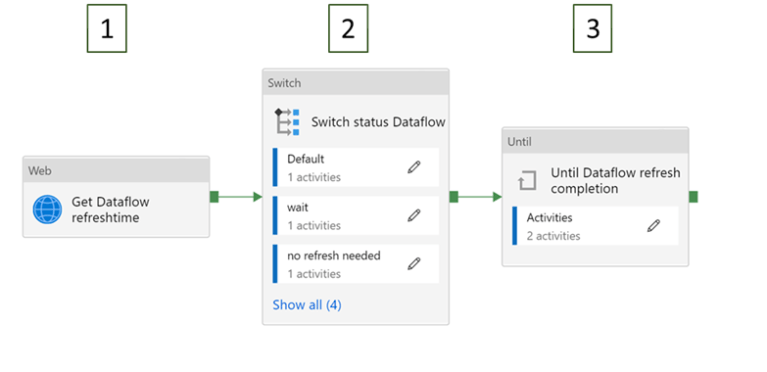Expand all cases with Show all (4)

click(x=307, y=305)
